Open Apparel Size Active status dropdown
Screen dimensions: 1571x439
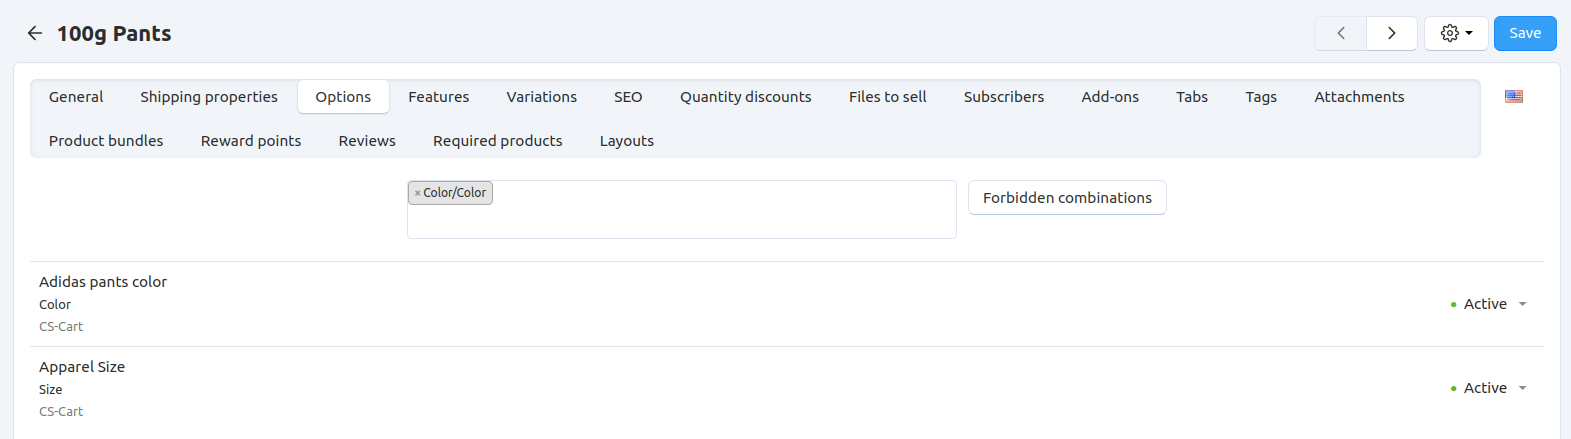click(1488, 388)
